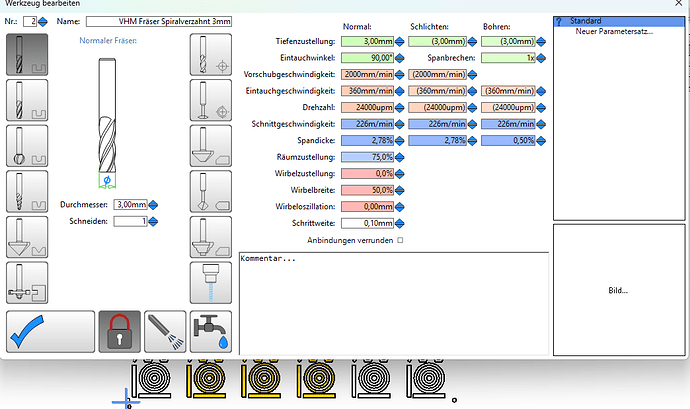690x409 pixels.
Task: Choose the roundover cutter tool type icon
Action: pos(211,237)
